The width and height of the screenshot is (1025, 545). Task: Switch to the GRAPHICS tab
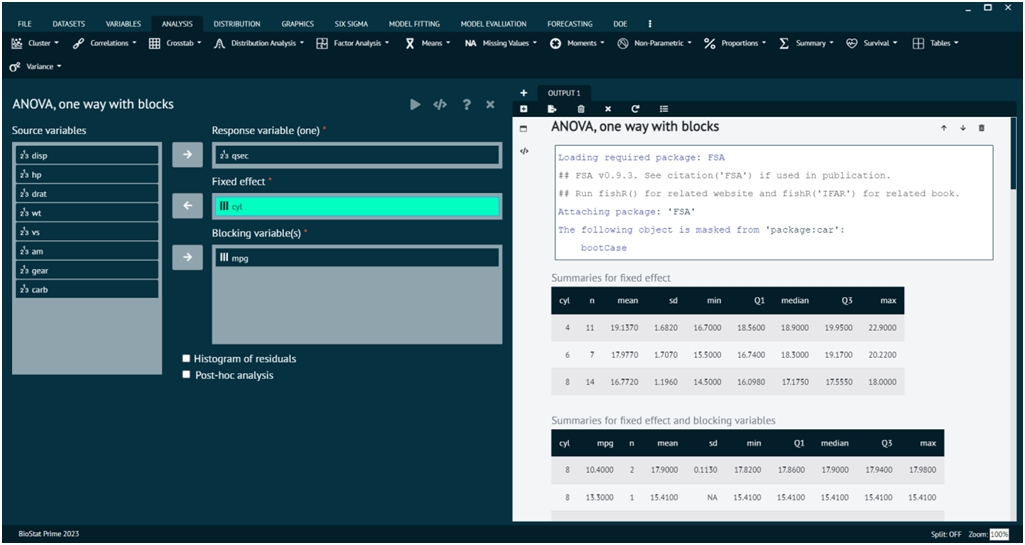coord(298,24)
